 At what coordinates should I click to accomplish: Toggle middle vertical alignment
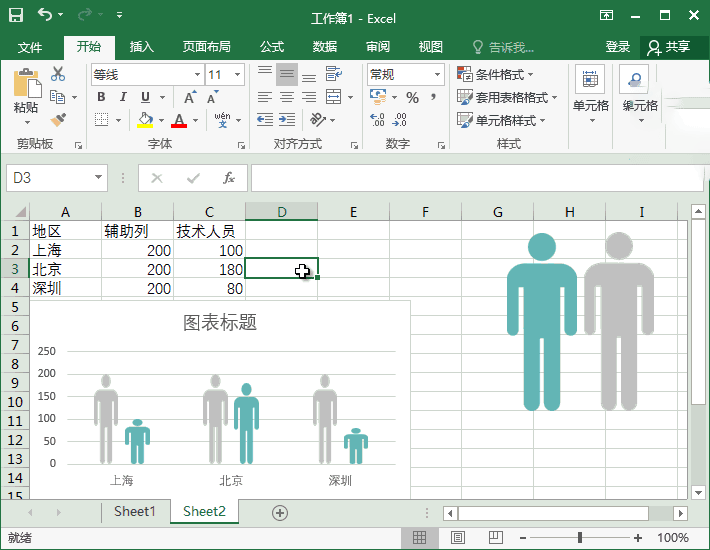pos(287,75)
